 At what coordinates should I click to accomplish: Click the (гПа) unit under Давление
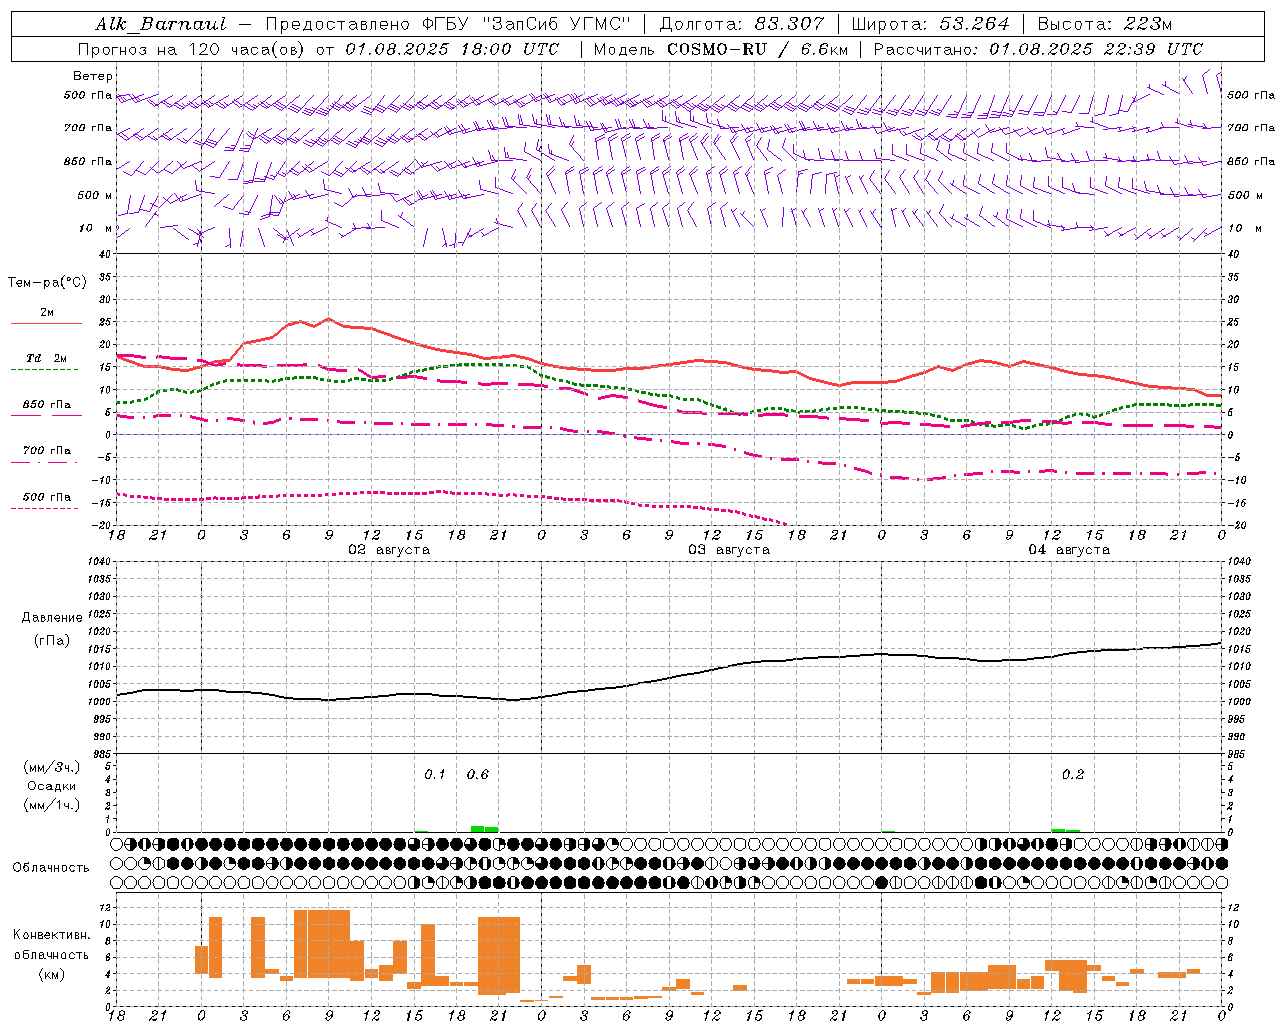click(52, 641)
